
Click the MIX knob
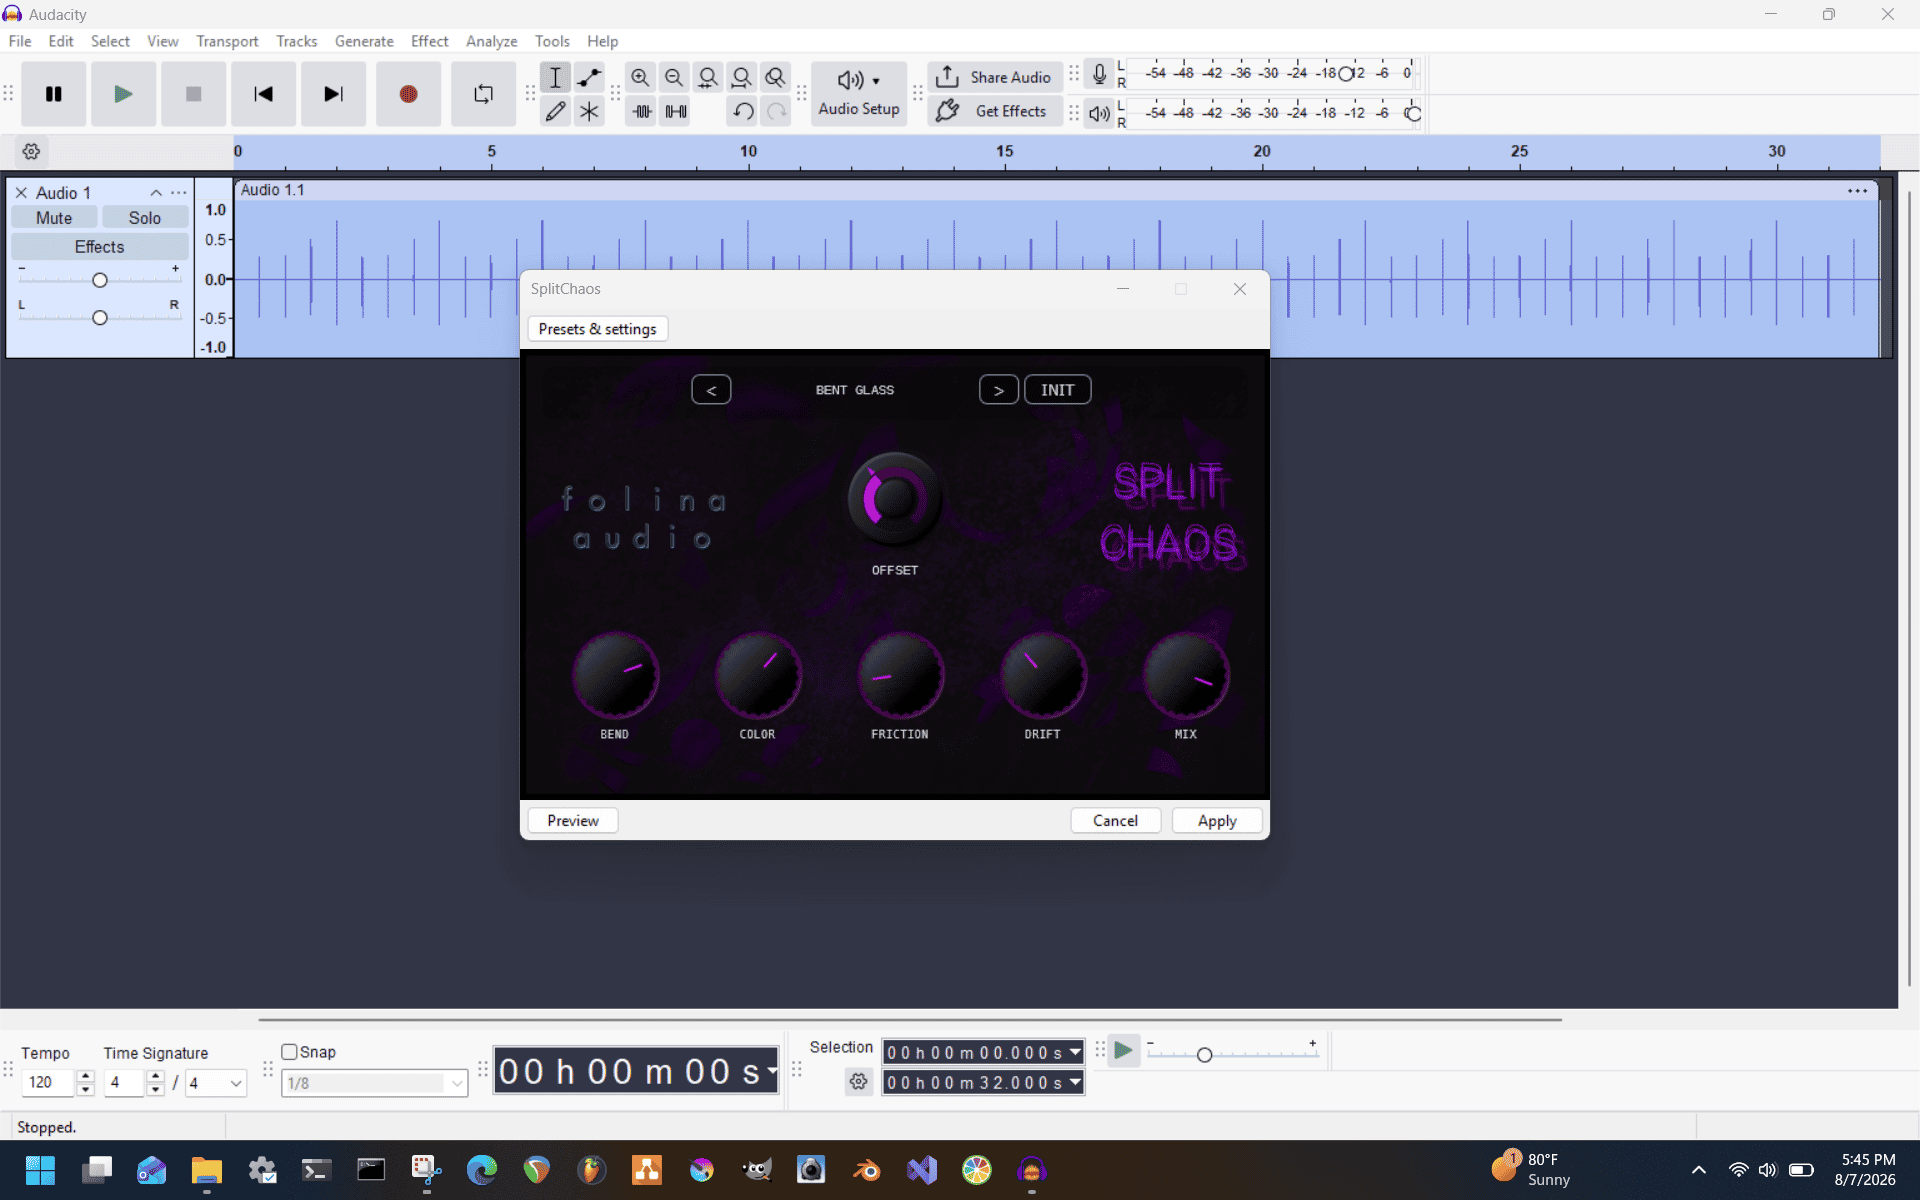[1186, 675]
